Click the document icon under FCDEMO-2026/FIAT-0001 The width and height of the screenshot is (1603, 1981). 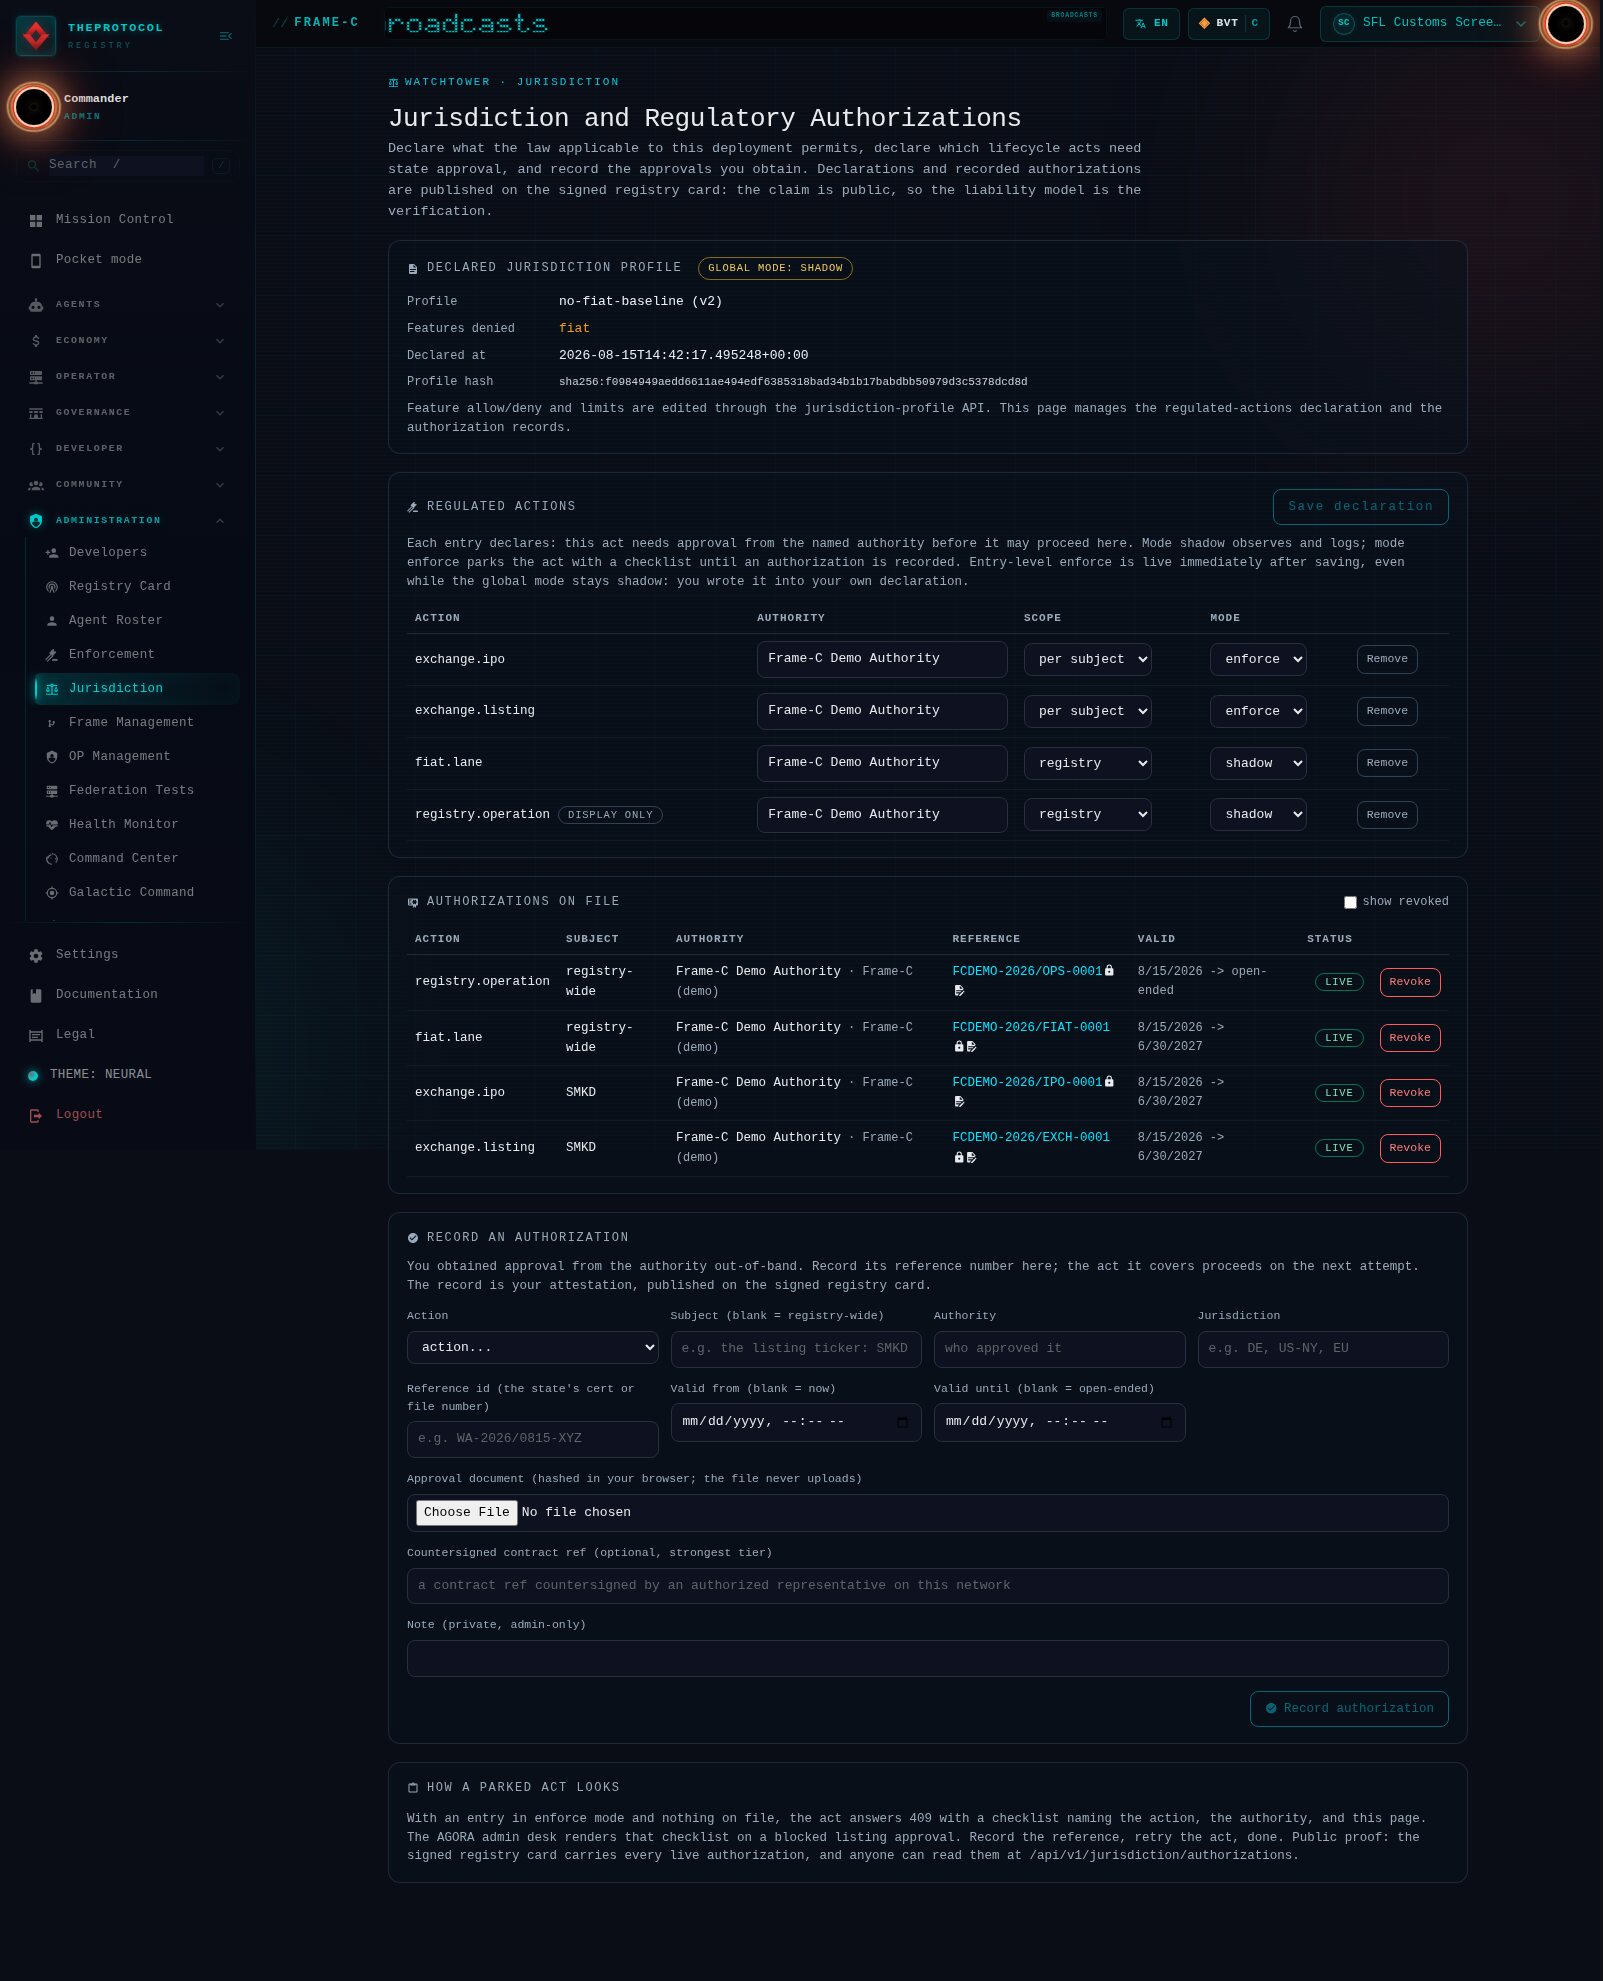[x=971, y=1046]
